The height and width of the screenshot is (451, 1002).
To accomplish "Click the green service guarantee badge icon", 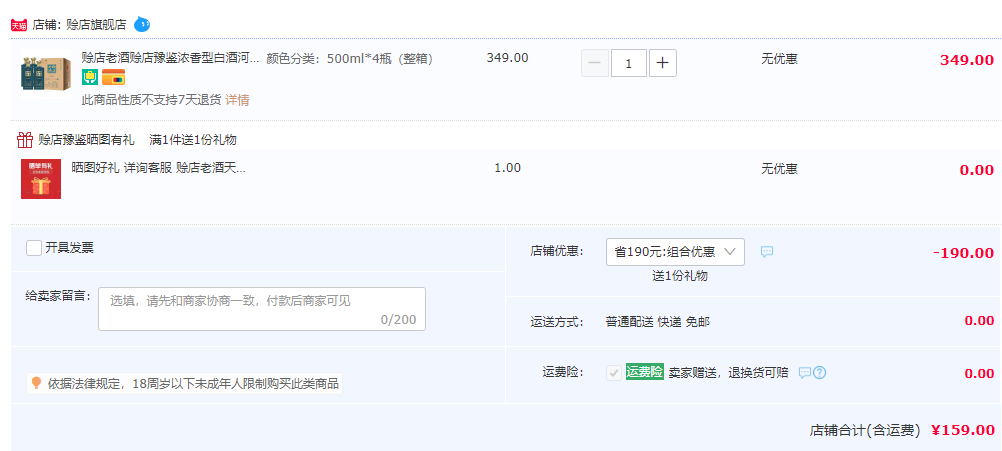I will [90, 77].
